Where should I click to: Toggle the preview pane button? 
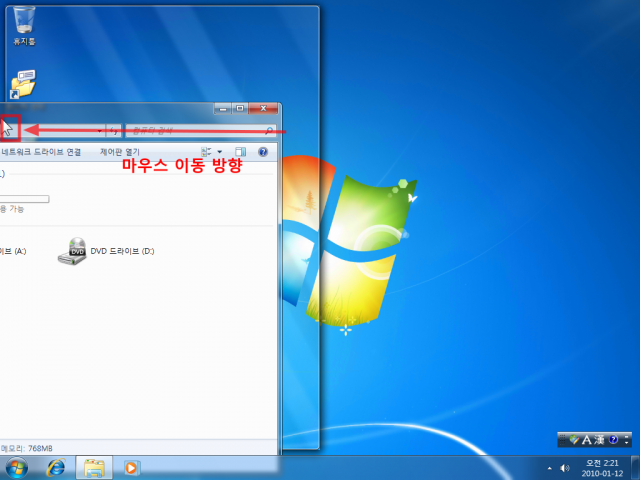(x=240, y=152)
